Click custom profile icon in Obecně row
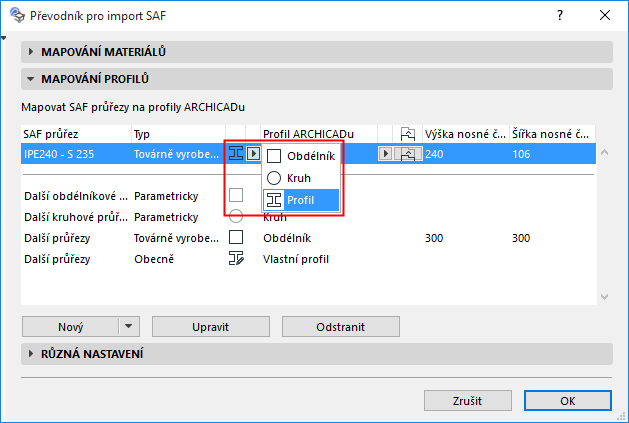The width and height of the screenshot is (629, 423). tap(236, 258)
